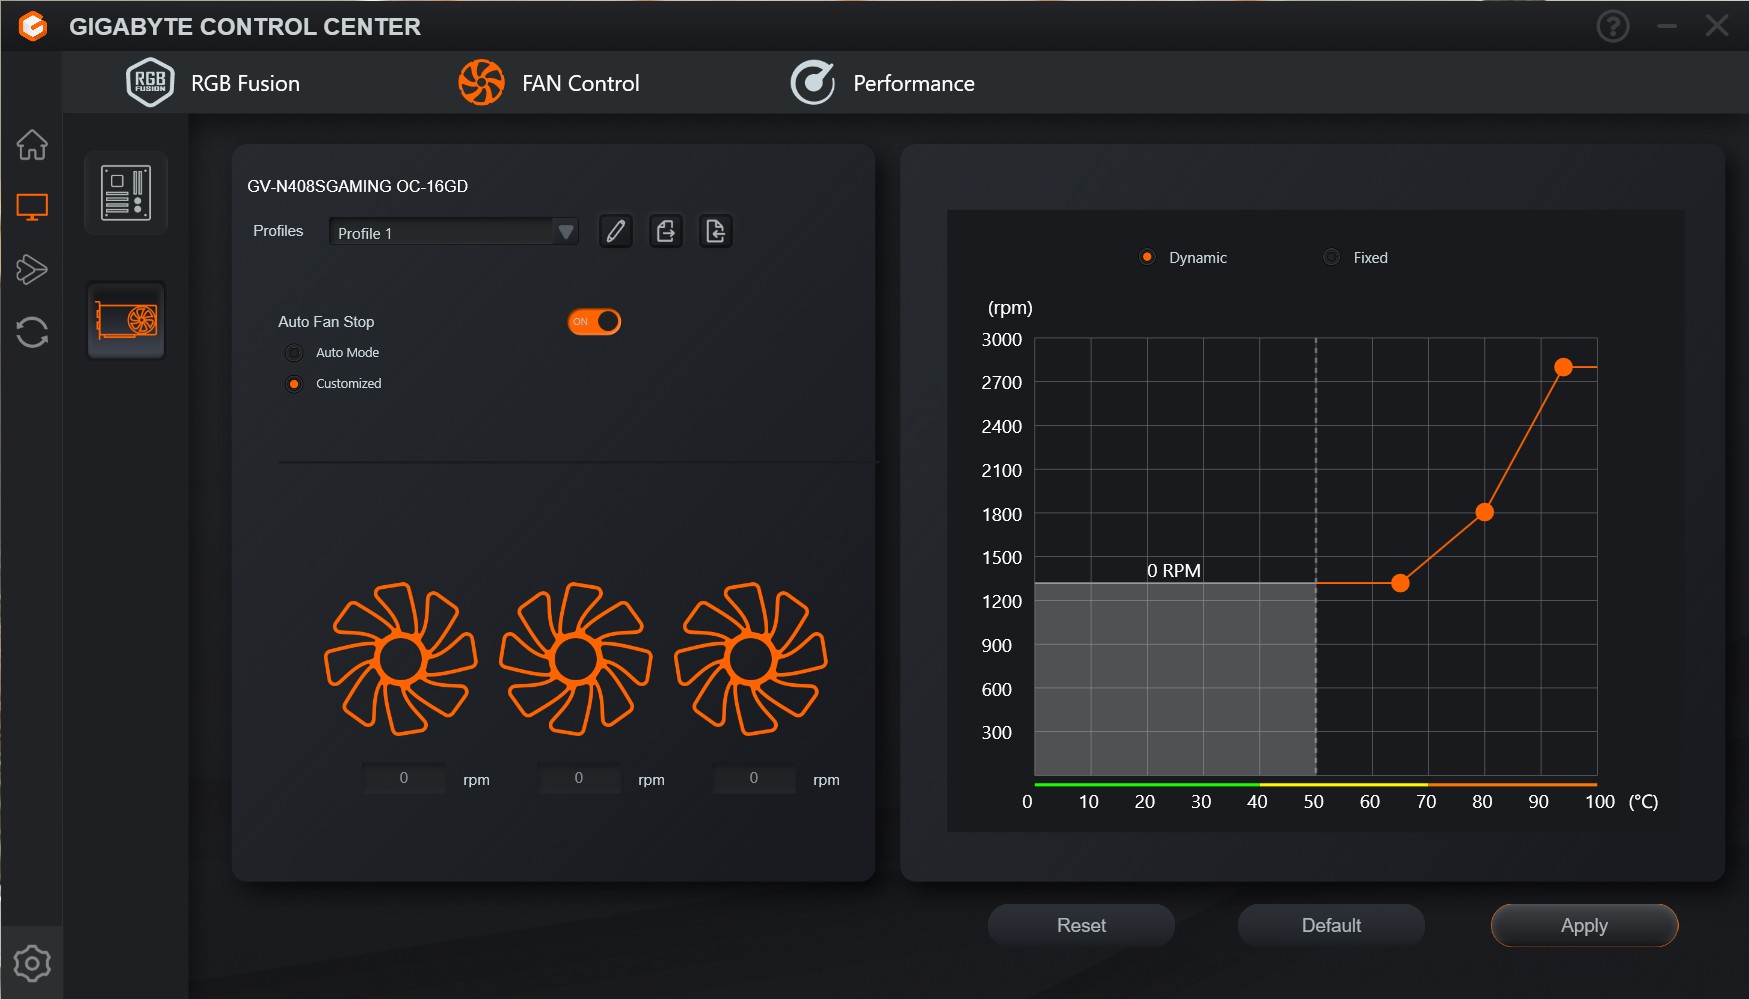Viewport: 1749px width, 999px height.
Task: Click the Performance gauge icon
Action: point(812,83)
